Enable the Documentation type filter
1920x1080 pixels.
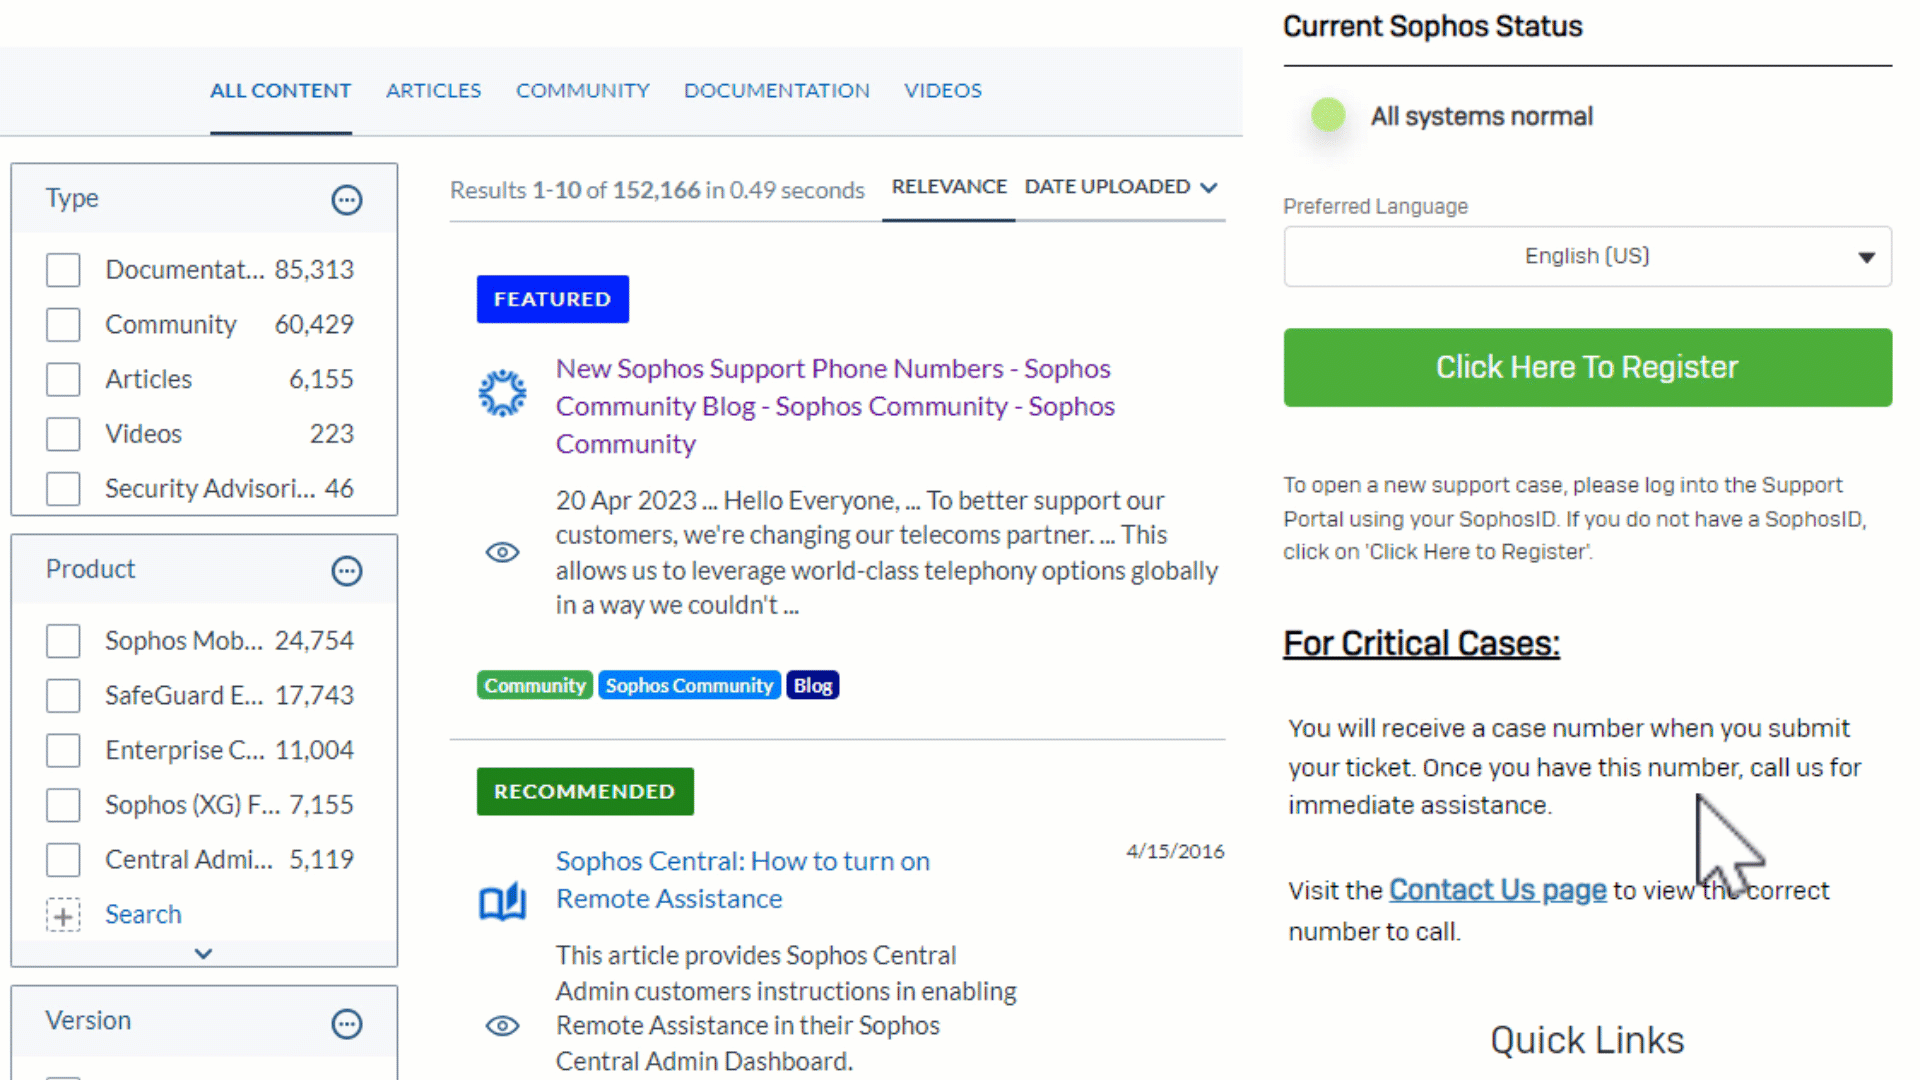pyautogui.click(x=63, y=269)
